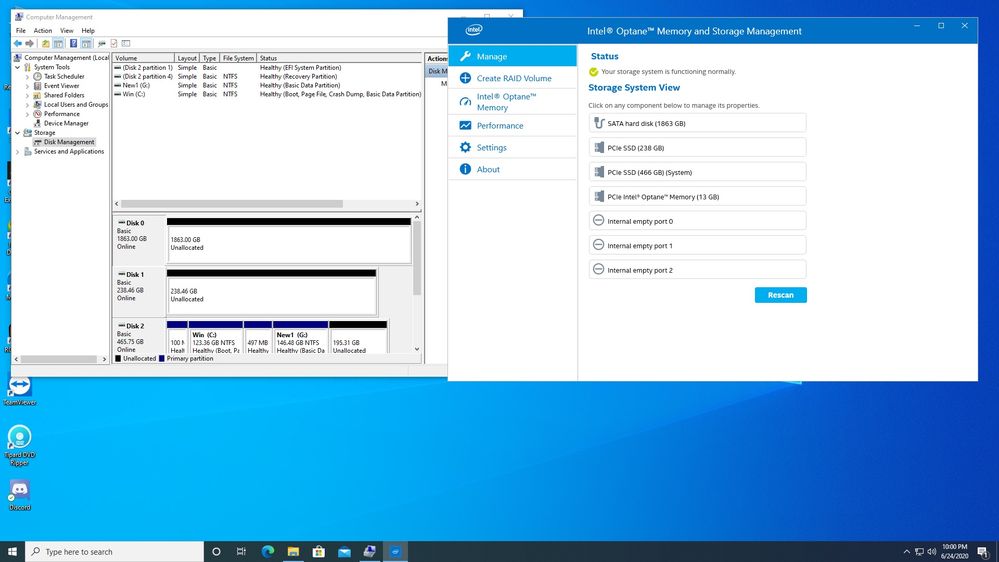Open Microsoft Edge from the taskbar
Screen dimensions: 999x562
tap(268, 551)
